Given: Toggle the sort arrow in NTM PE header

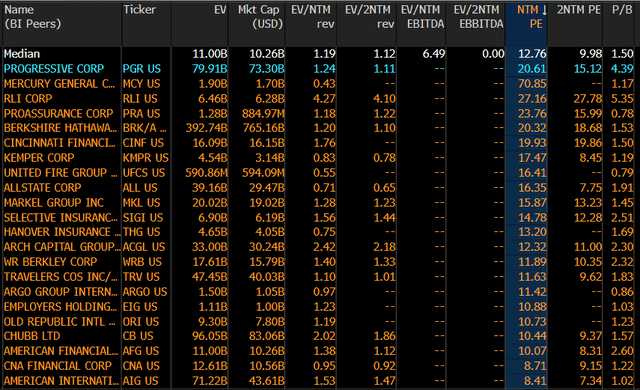Looking at the screenshot, I should coord(544,10).
